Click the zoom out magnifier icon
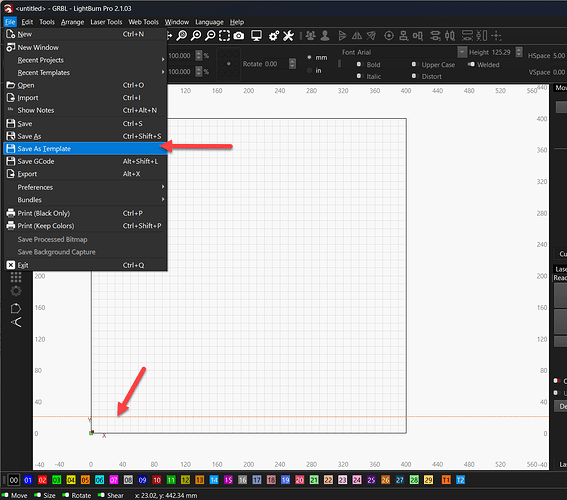 pos(210,35)
